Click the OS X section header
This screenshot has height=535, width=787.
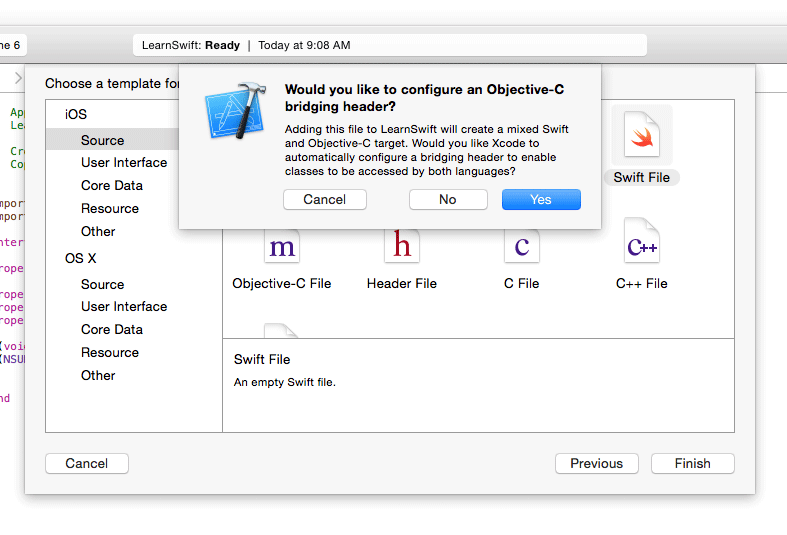tap(80, 258)
